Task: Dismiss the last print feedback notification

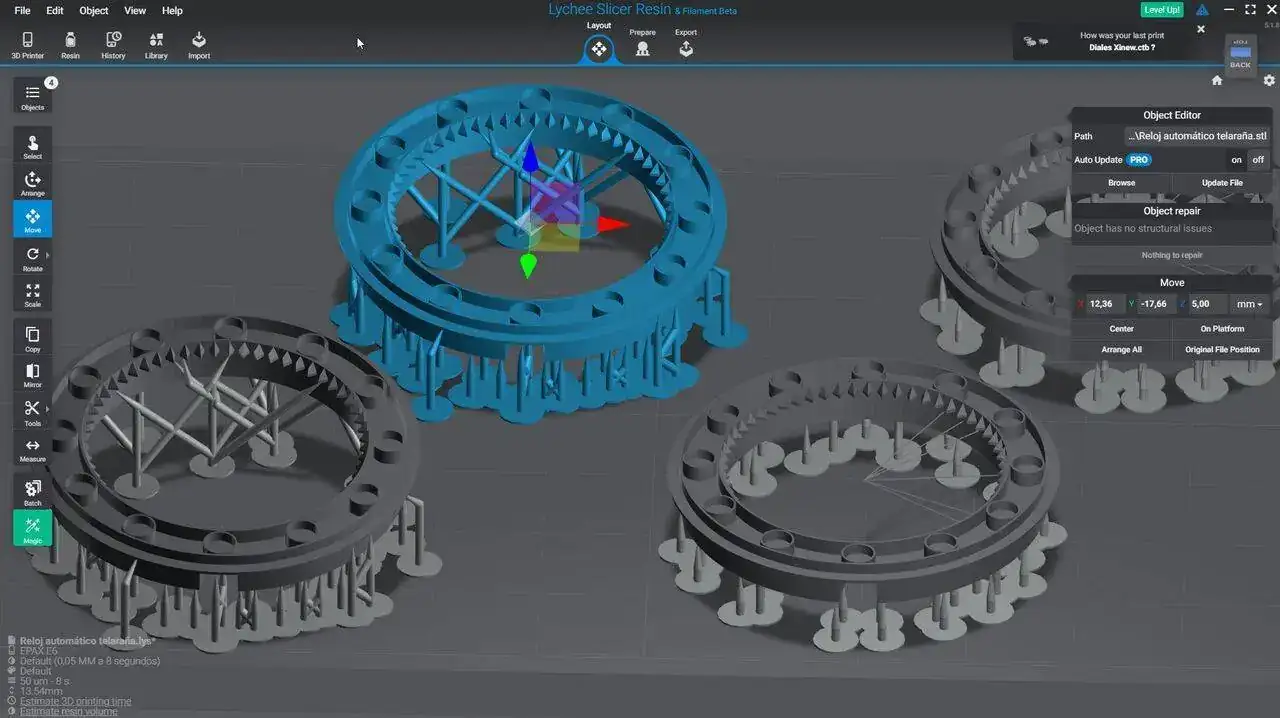Action: 1201,29
